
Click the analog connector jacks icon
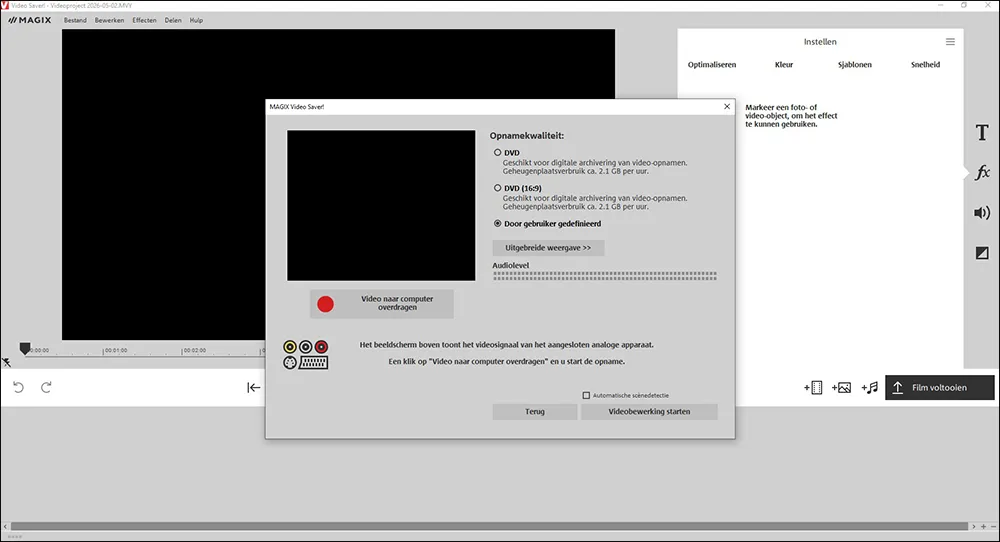pos(305,355)
